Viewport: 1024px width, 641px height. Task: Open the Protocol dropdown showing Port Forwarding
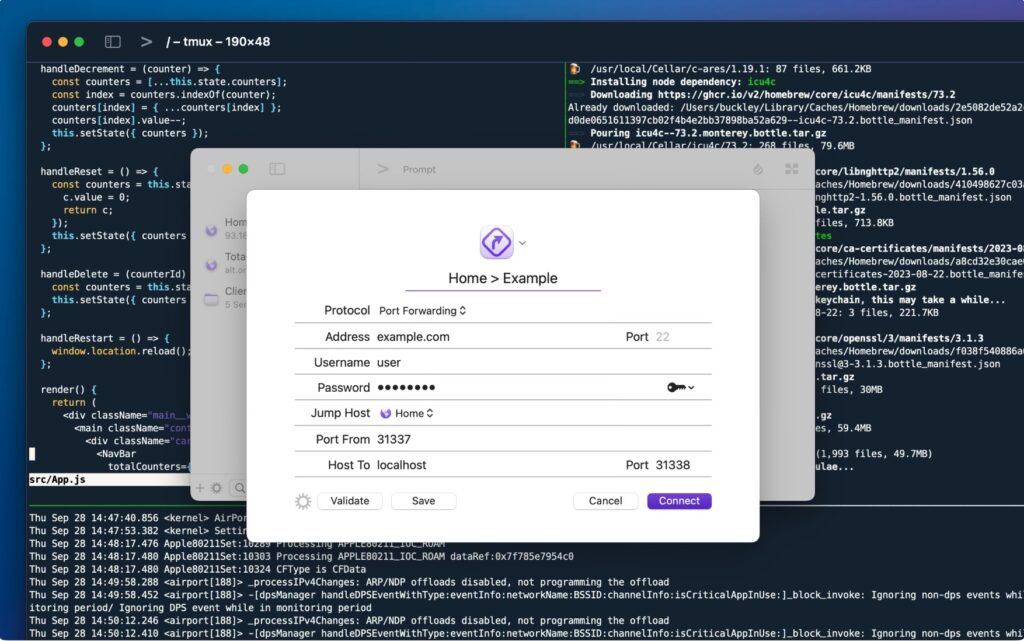[x=420, y=310]
